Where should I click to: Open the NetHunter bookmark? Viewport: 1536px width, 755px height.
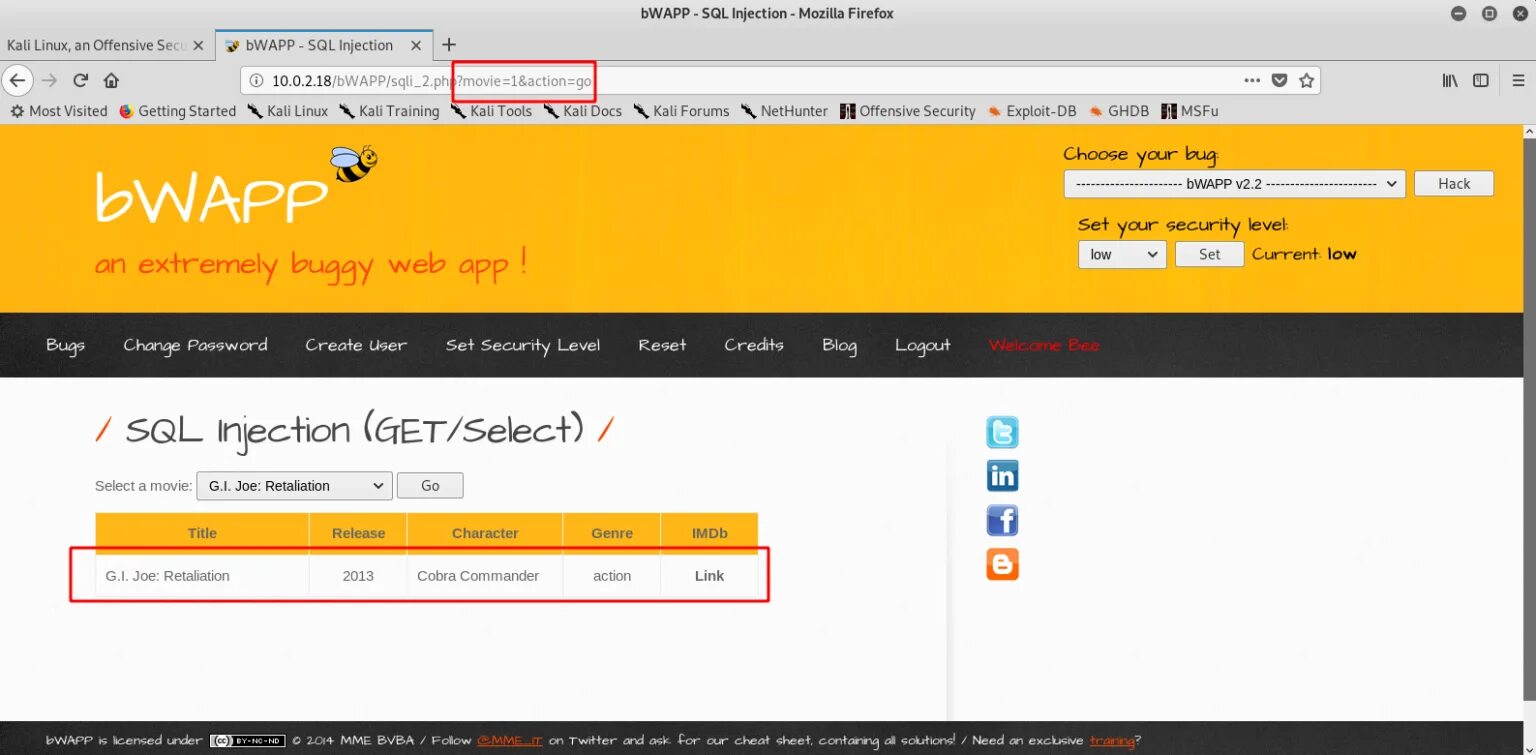[785, 111]
